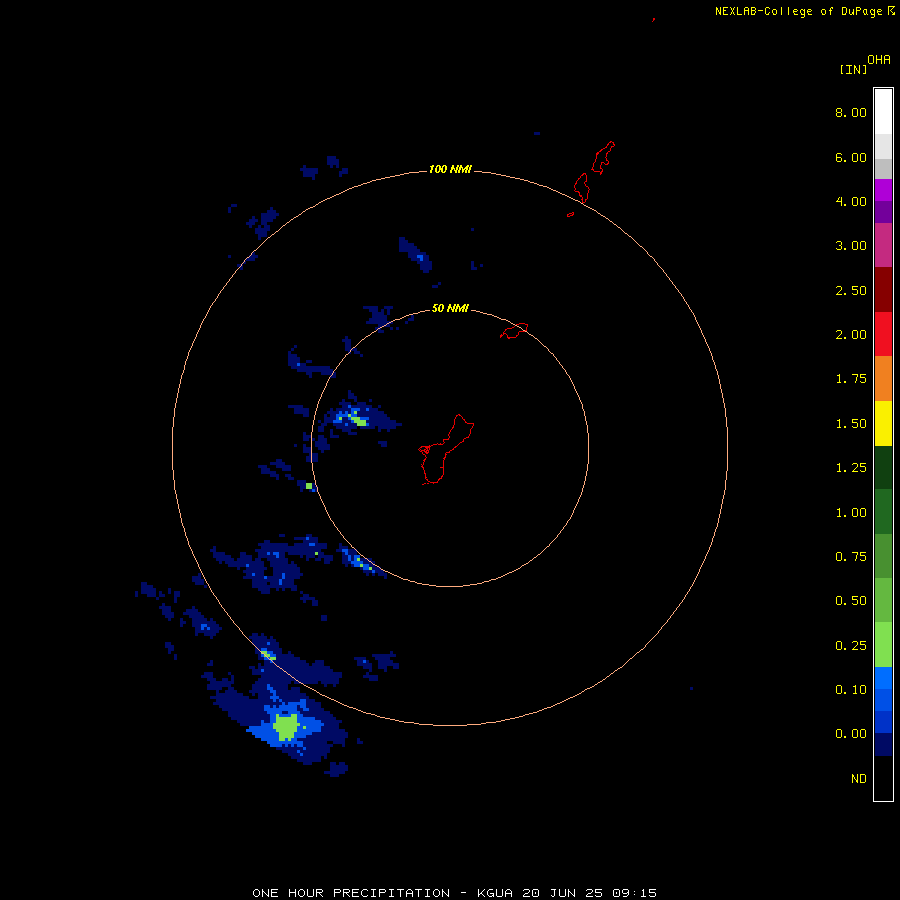
Task: Select the 6.00 legend value
Action: pyautogui.click(x=851, y=157)
